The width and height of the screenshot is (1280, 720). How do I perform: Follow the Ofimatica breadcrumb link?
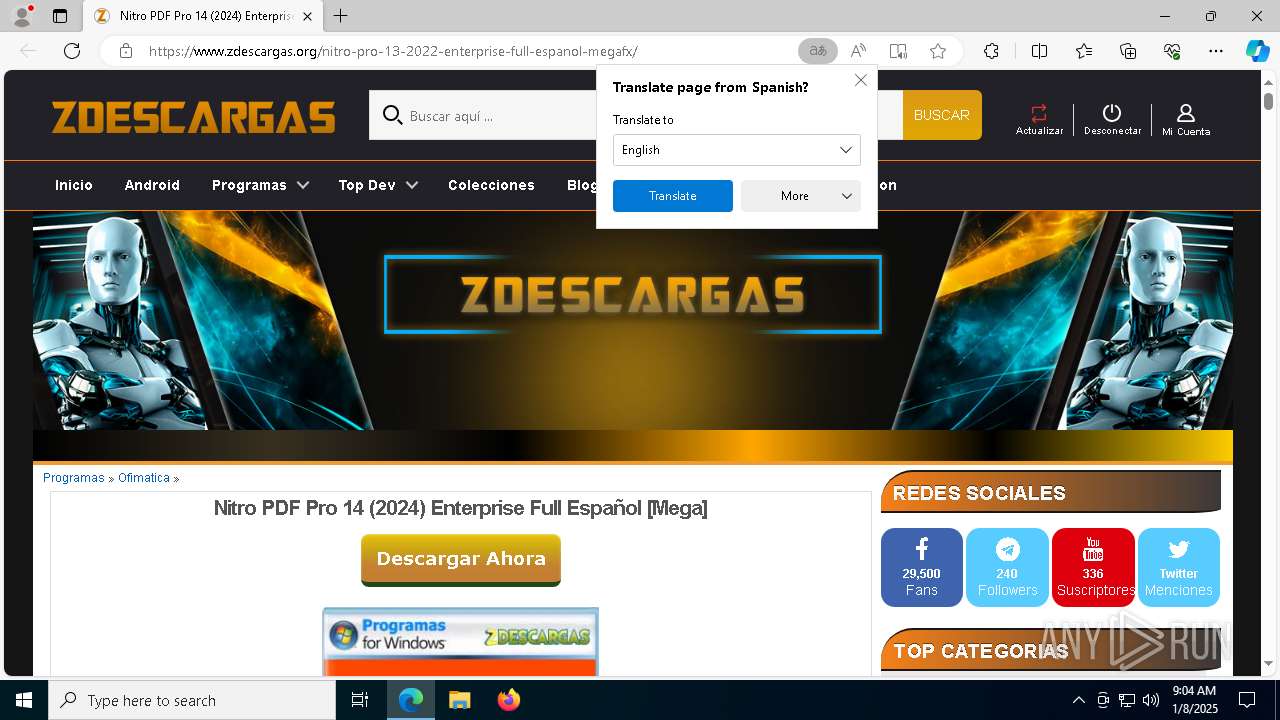point(144,478)
